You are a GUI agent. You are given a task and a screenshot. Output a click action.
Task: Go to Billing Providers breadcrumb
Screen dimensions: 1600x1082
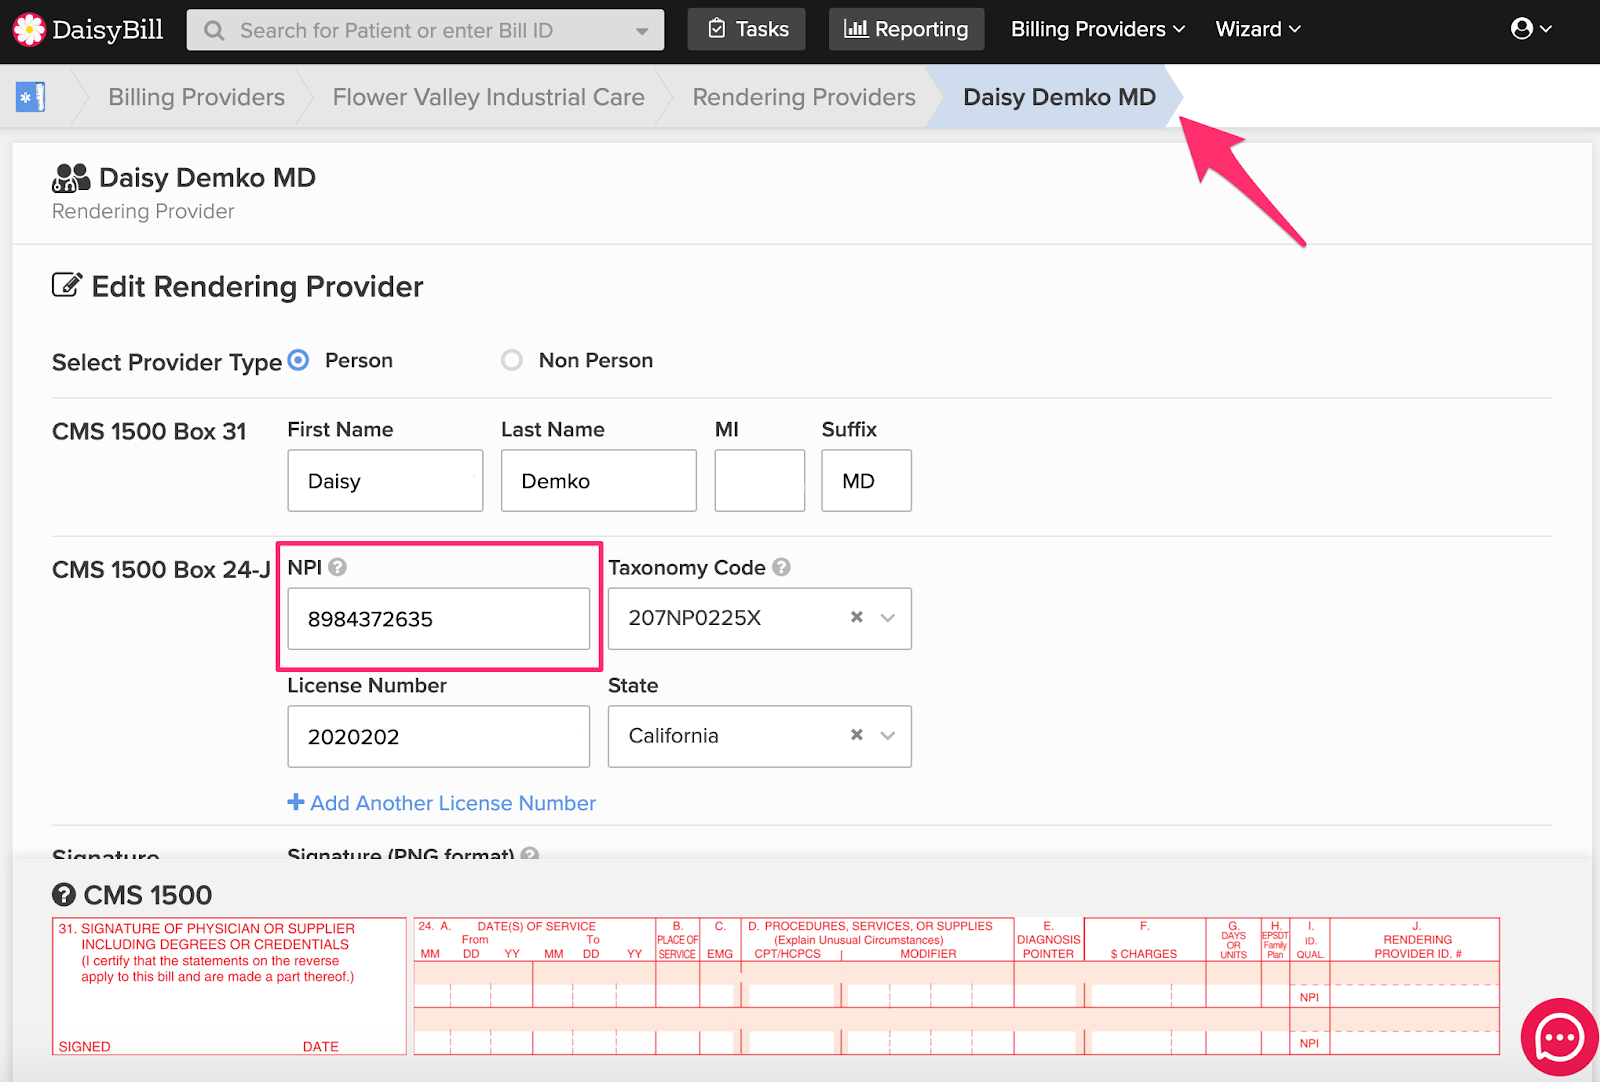[196, 97]
